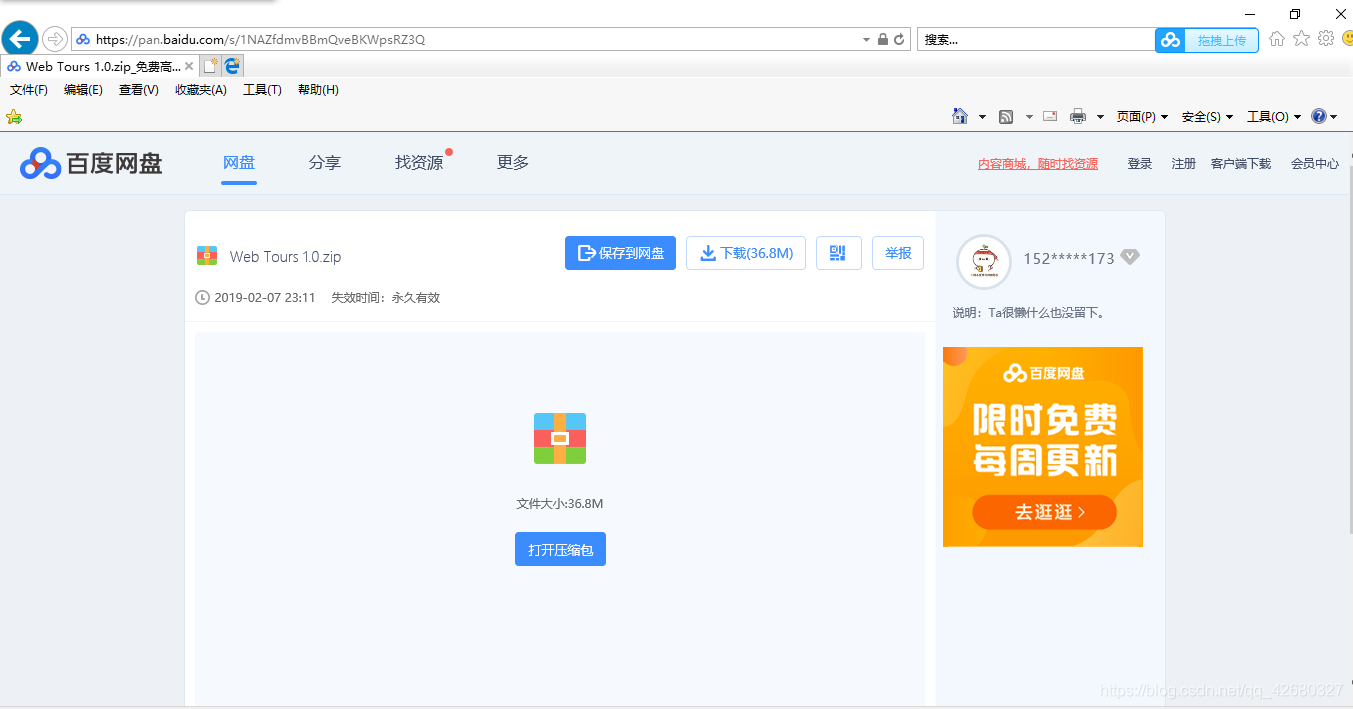
Task: Click the 百度网盘 logo in the header
Action: click(x=91, y=163)
